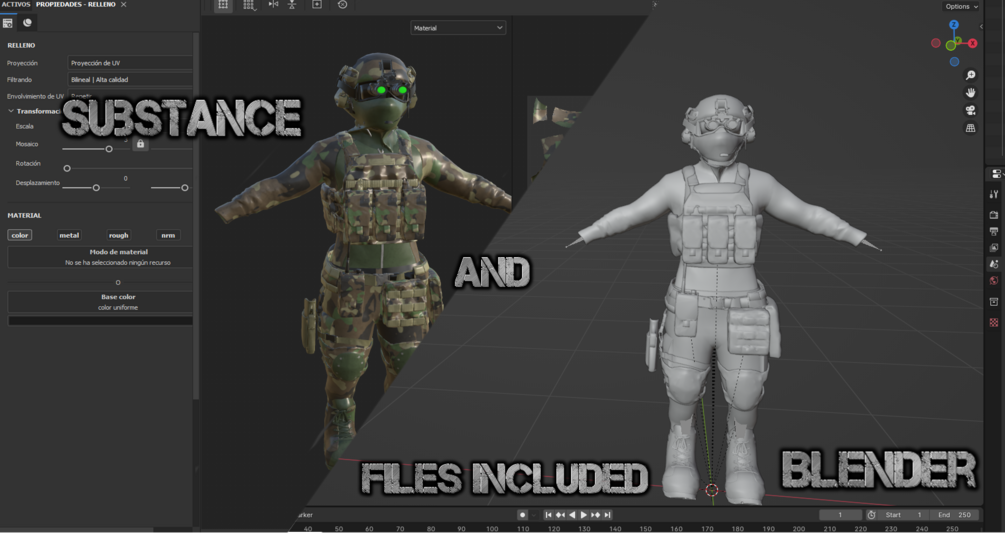Close the PROPIEDADES - RELLENO panel
Screen dimensions: 1005x533
click(x=124, y=4)
